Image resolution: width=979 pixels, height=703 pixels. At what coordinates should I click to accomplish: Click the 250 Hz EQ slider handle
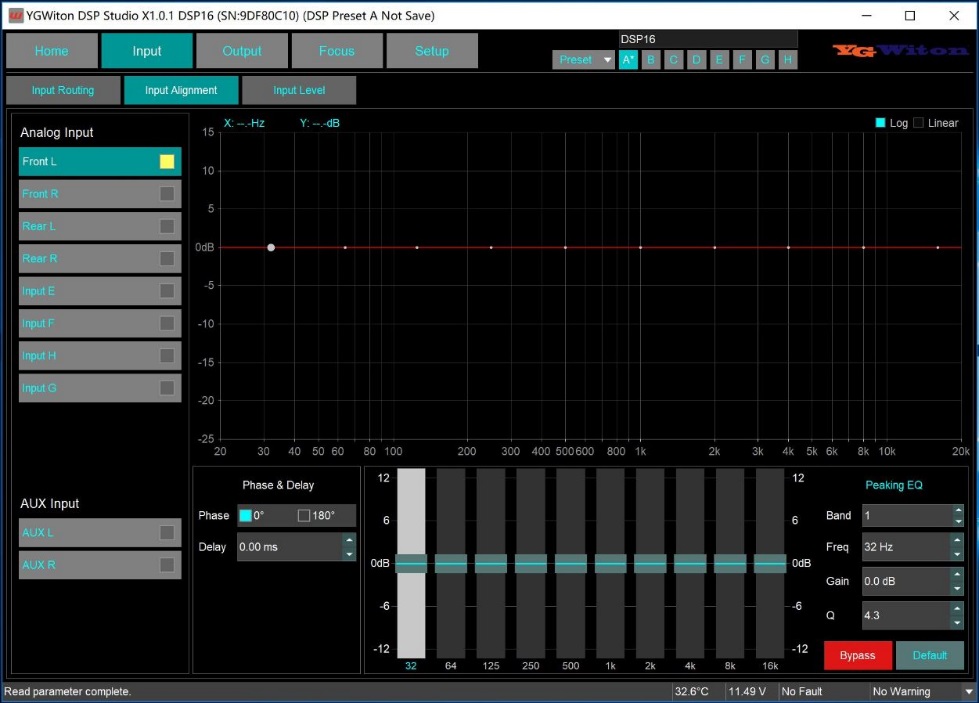tap(531, 564)
